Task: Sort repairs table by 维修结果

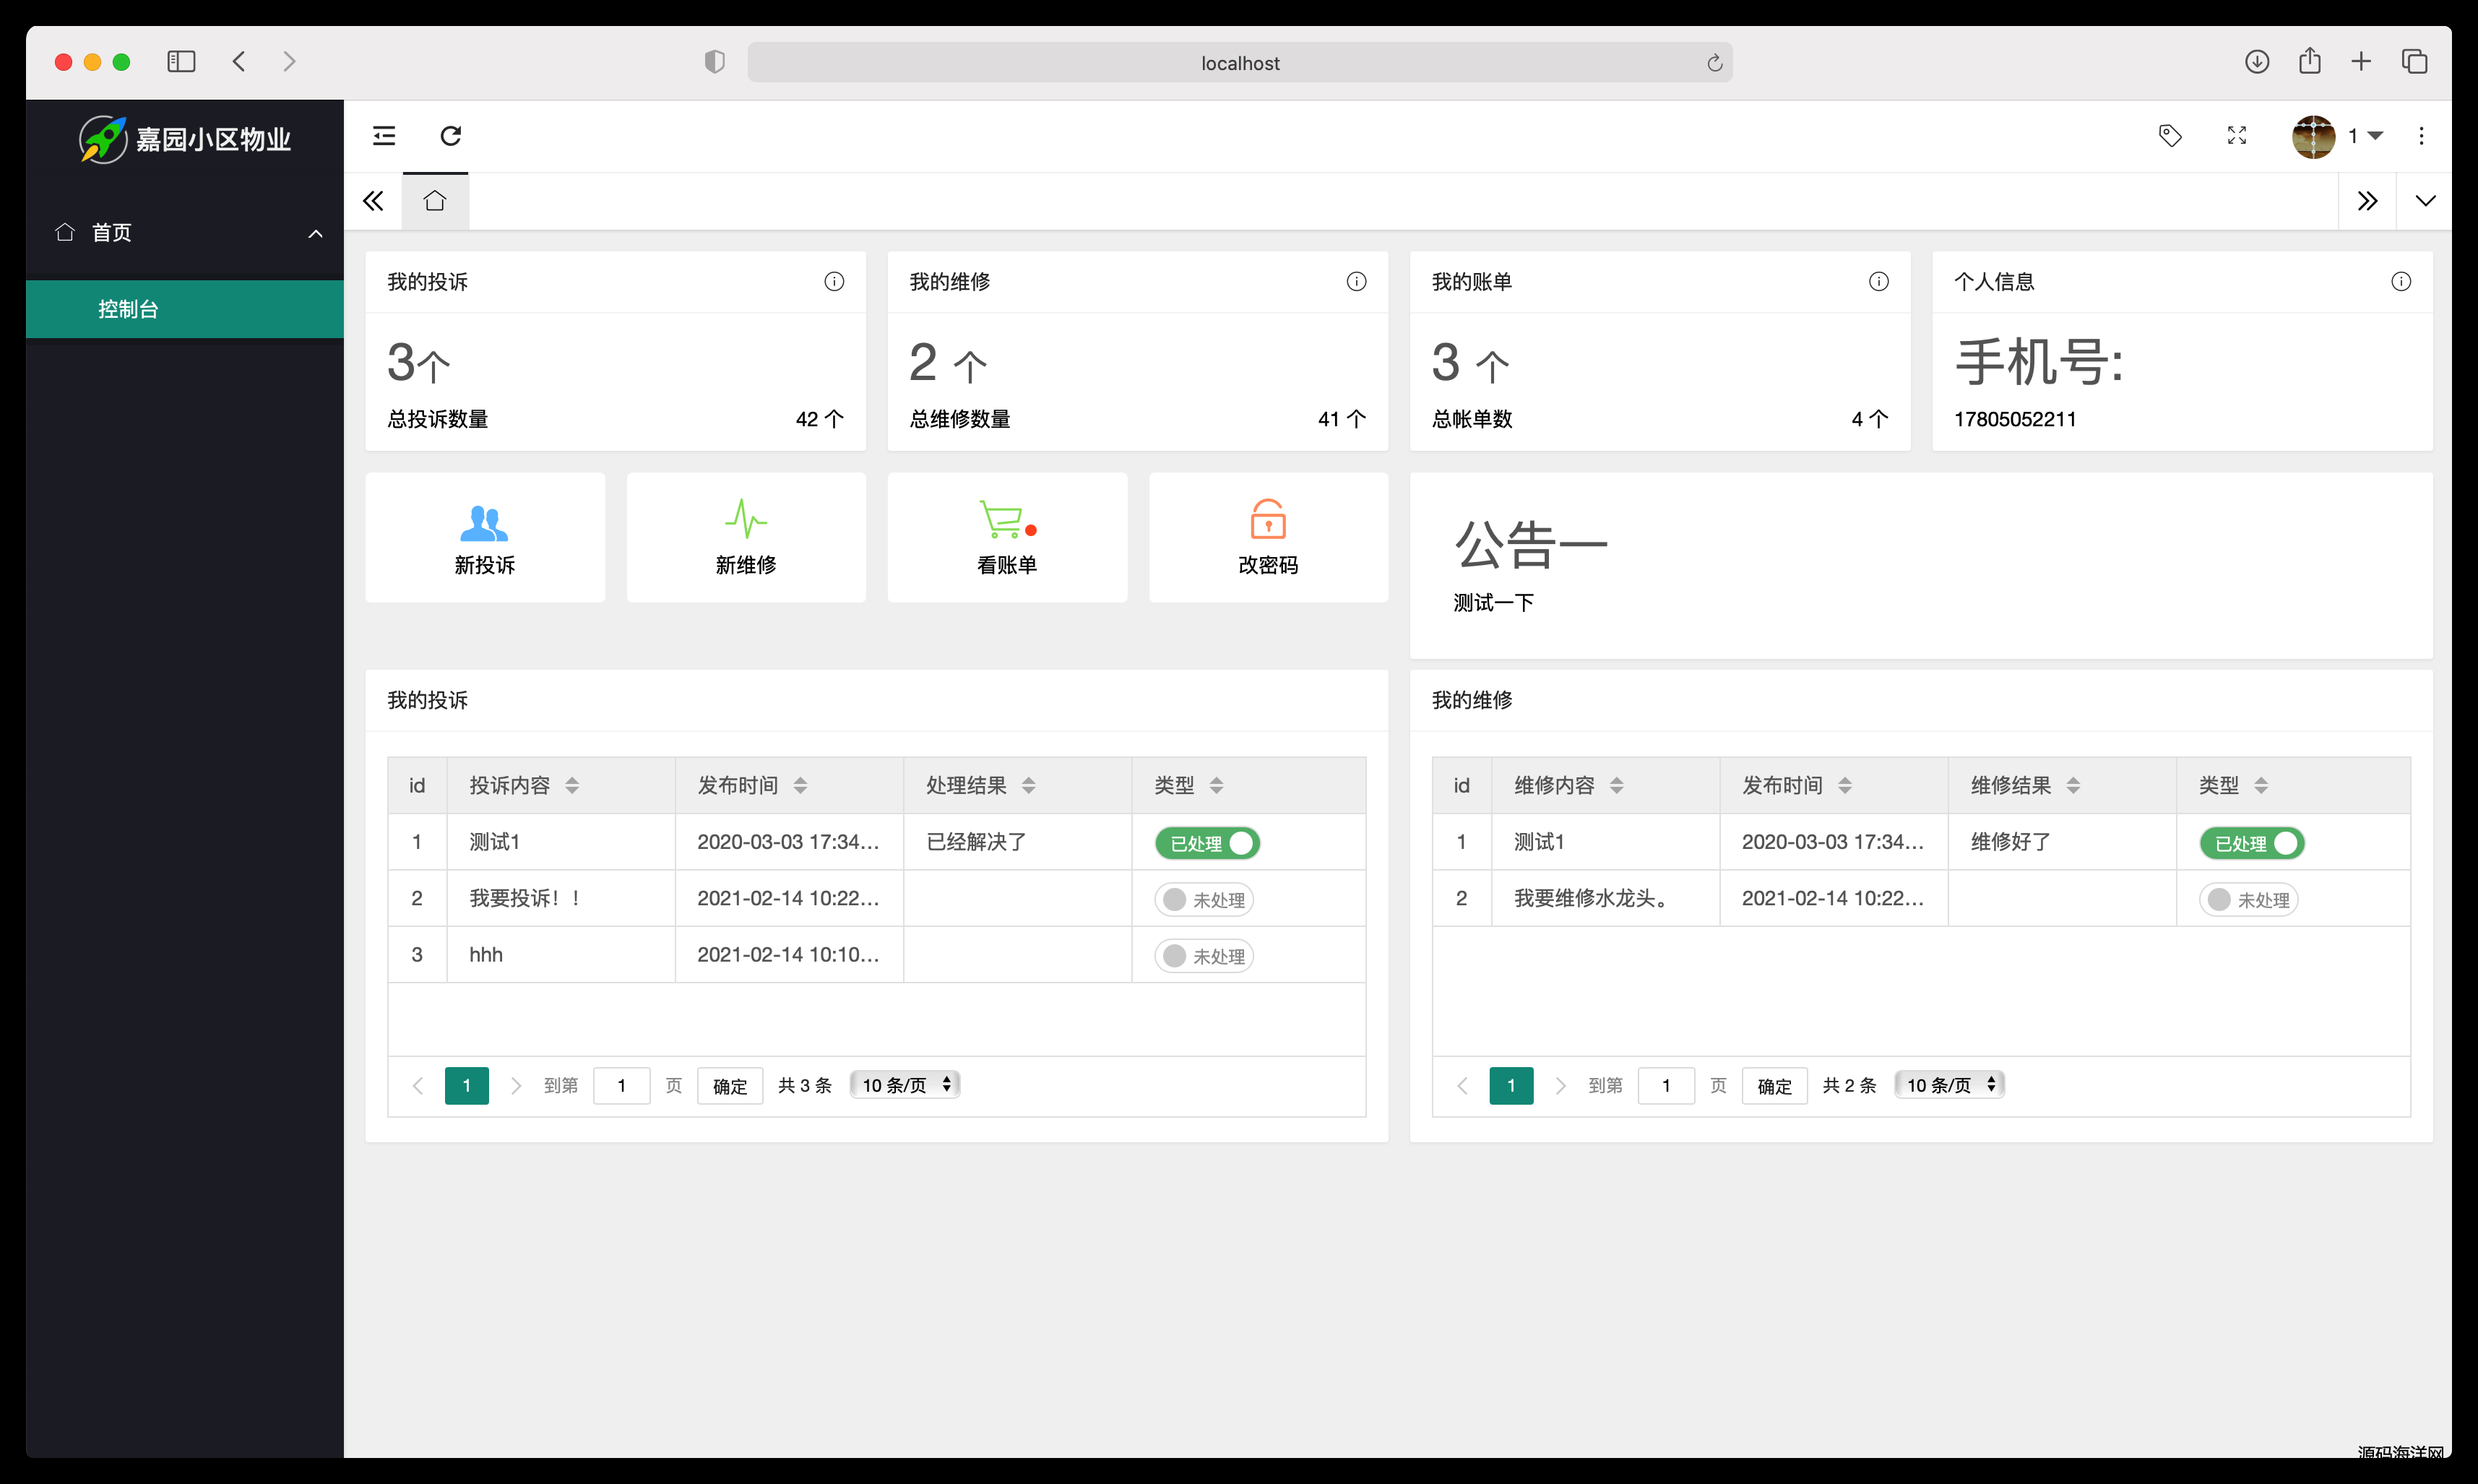Action: (2073, 786)
